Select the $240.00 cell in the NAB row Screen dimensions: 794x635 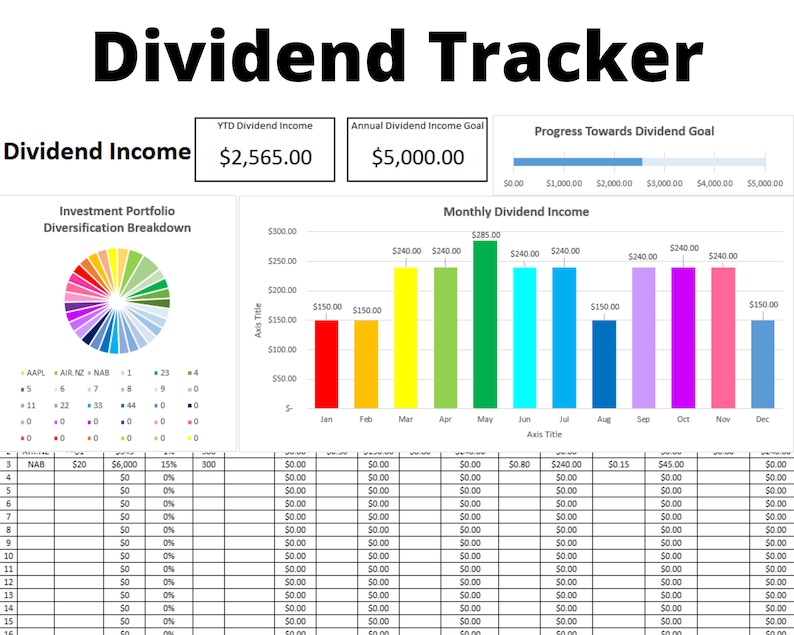(x=566, y=464)
